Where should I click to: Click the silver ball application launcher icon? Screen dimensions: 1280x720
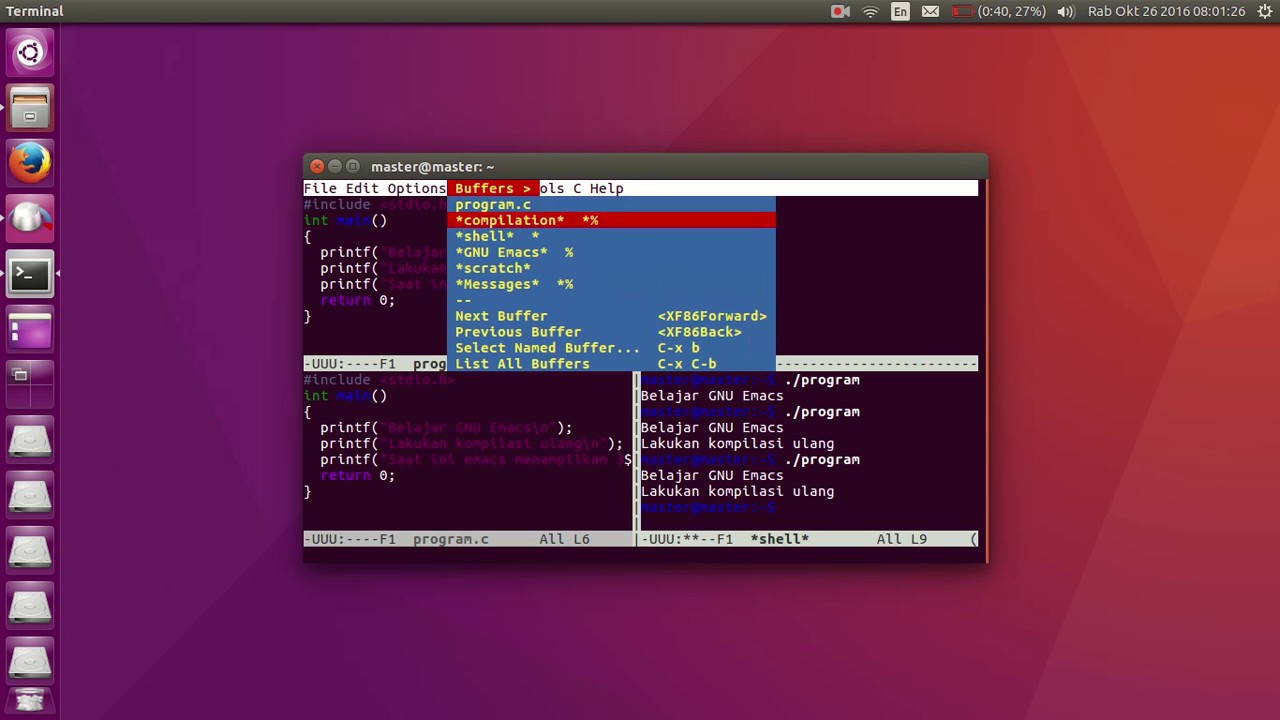coord(29,218)
